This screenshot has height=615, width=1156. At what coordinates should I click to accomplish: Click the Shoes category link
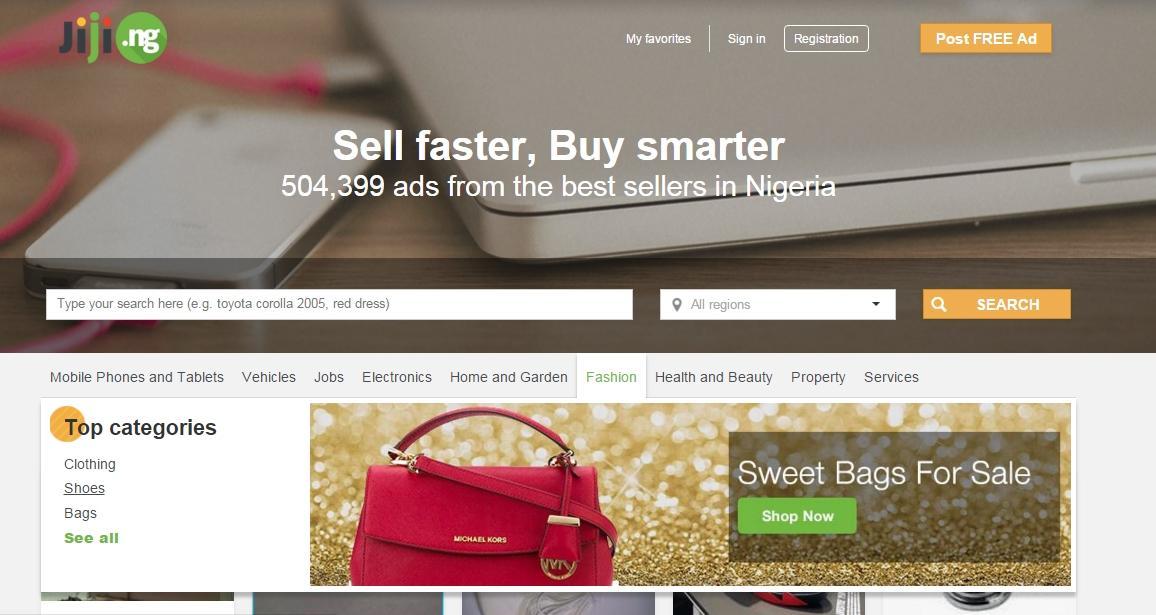pos(84,488)
